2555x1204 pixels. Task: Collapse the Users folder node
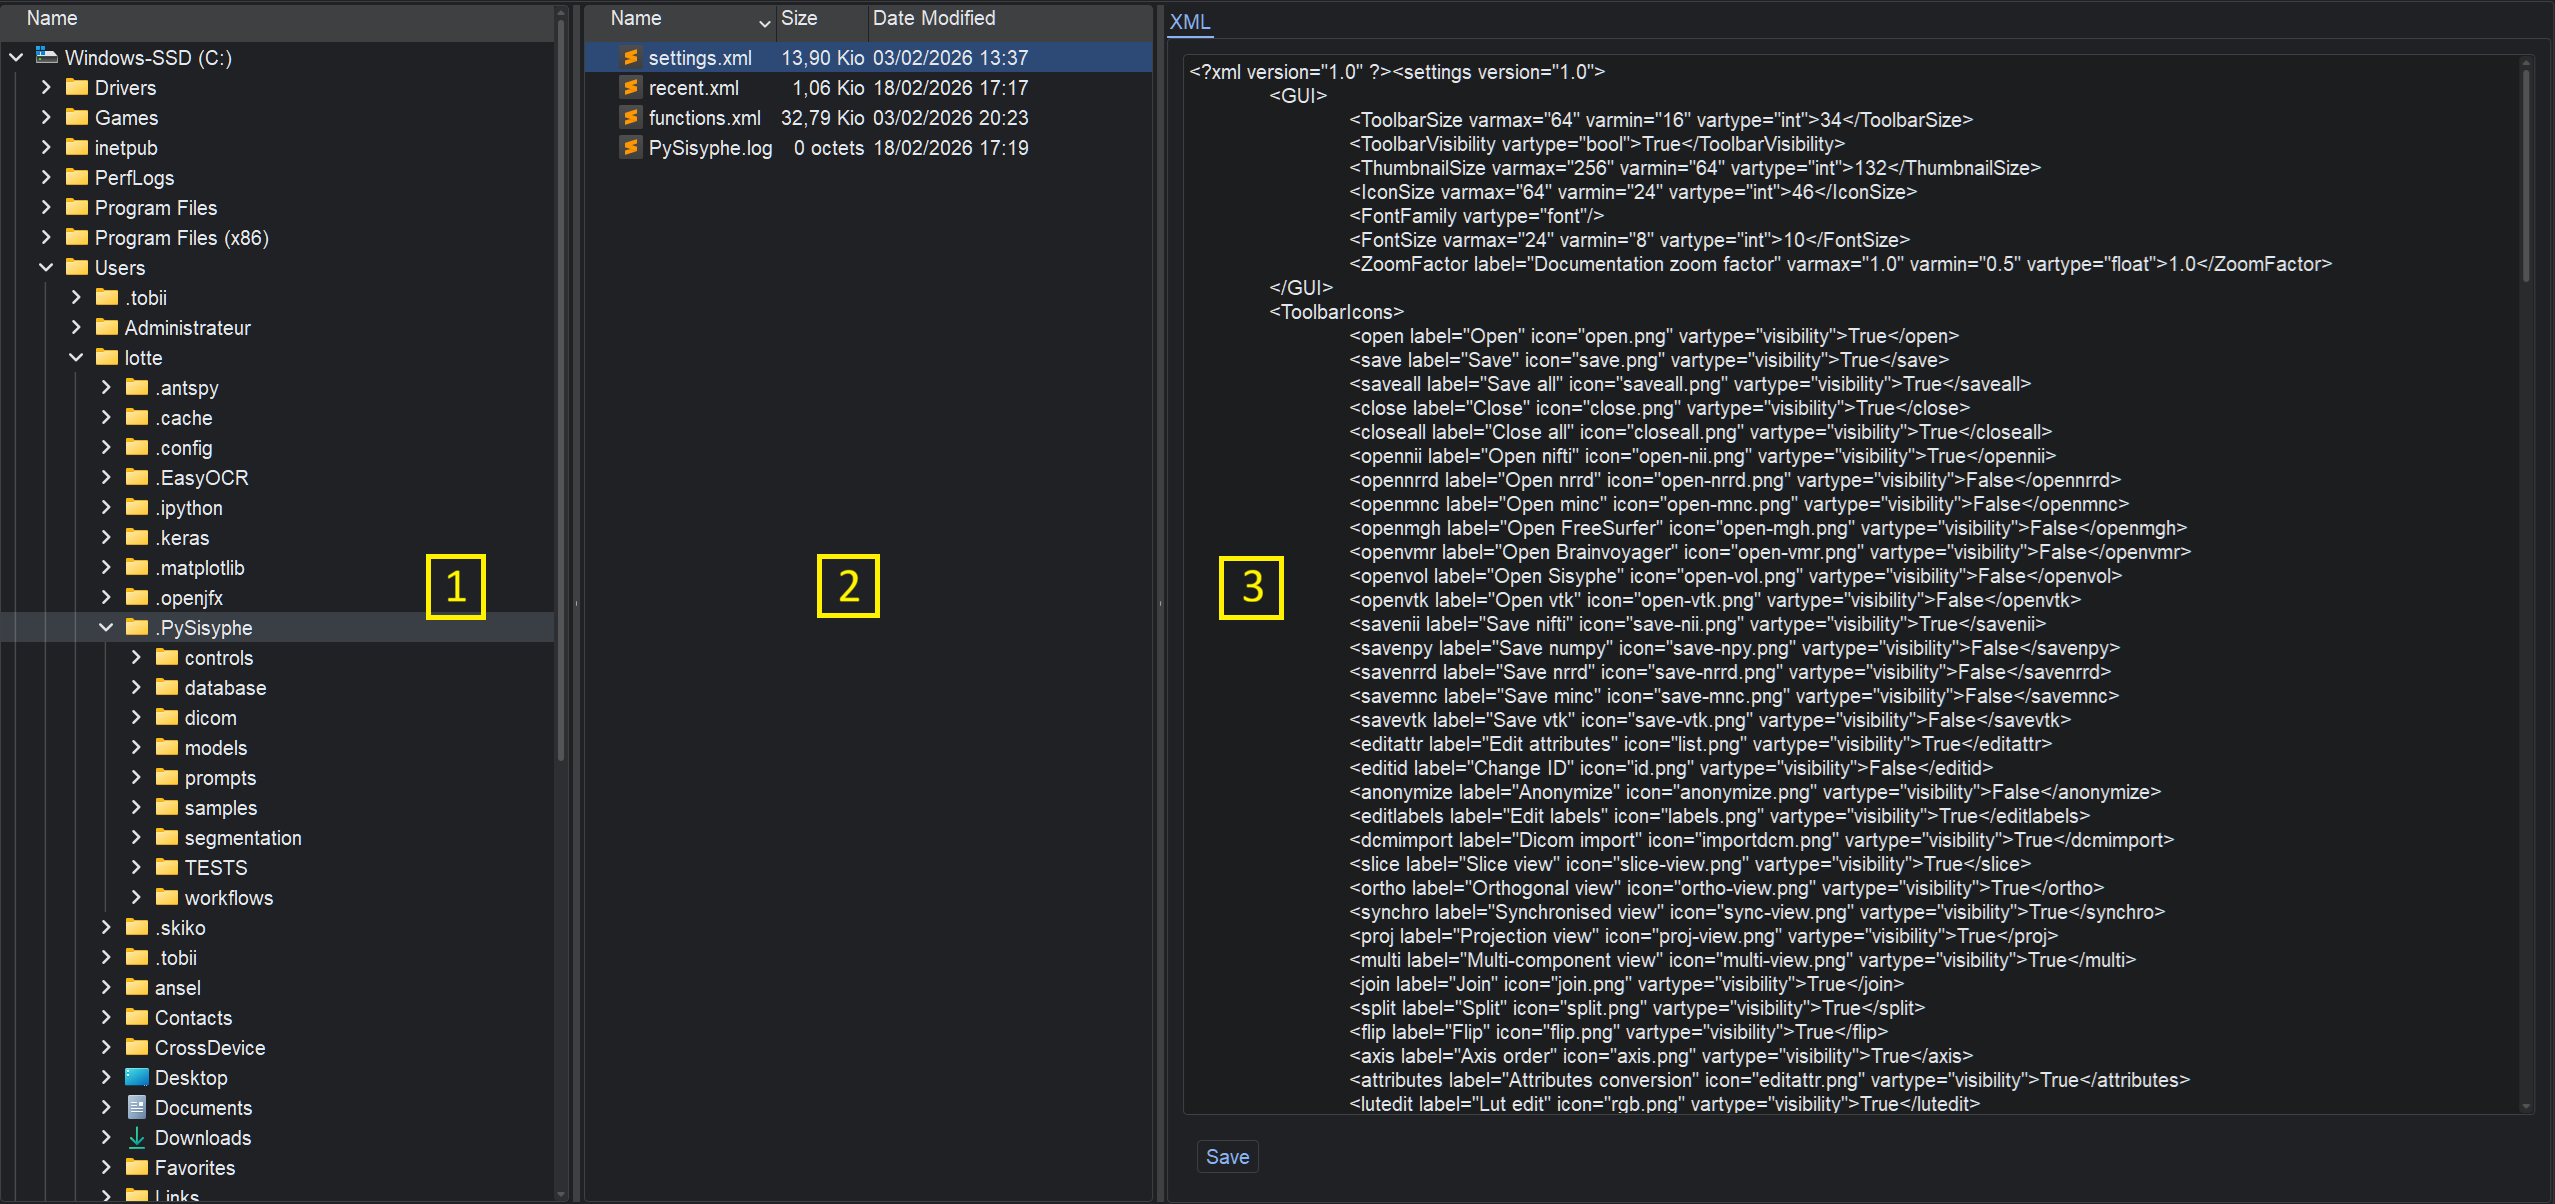(46, 267)
